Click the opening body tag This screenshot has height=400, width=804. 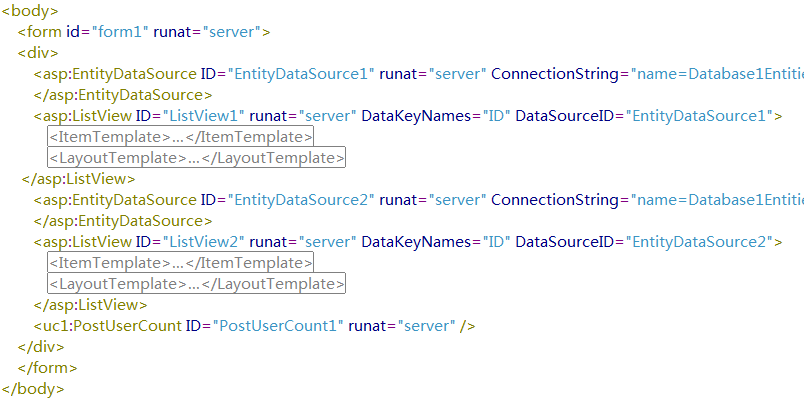pyautogui.click(x=30, y=11)
